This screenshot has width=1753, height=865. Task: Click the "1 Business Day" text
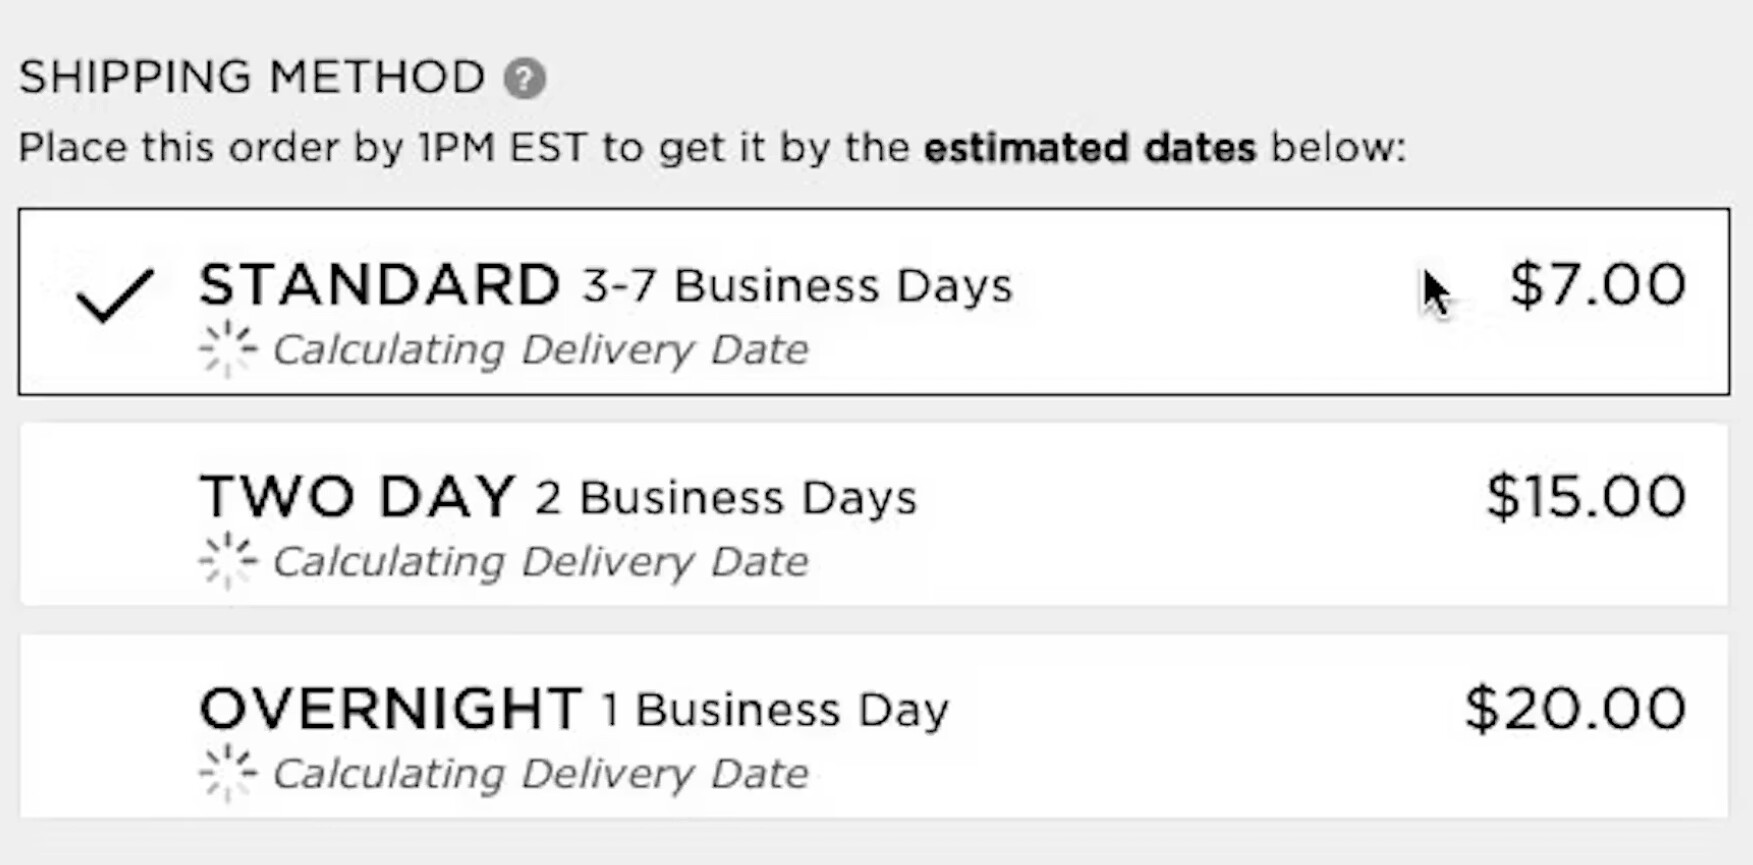coord(774,710)
